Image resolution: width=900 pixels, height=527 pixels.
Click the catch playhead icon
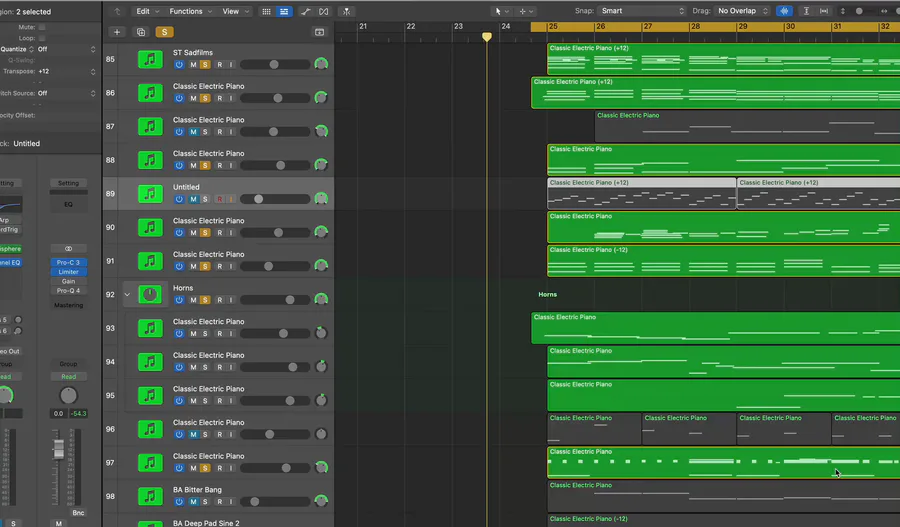point(346,11)
